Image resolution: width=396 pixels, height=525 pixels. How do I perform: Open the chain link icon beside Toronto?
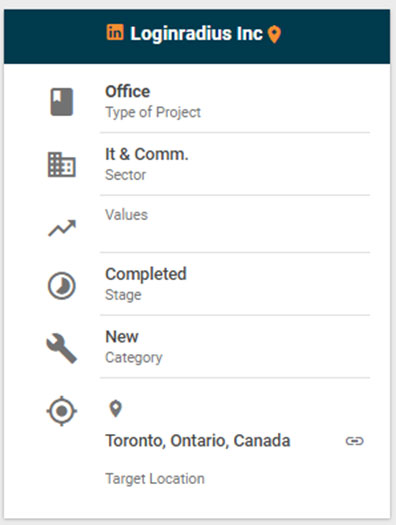[354, 441]
